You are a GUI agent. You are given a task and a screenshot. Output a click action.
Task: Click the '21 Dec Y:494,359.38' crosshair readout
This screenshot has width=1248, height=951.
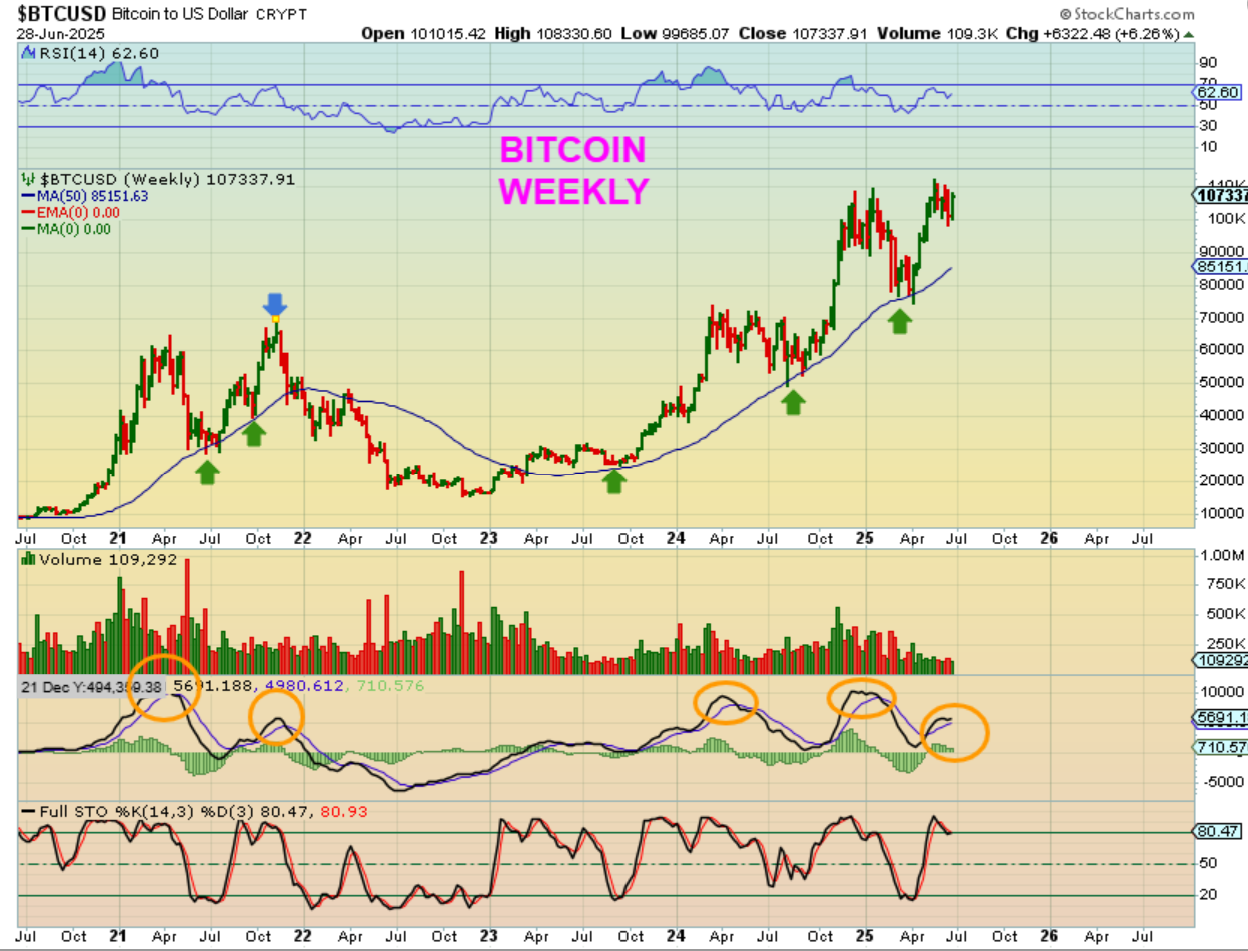(x=92, y=687)
